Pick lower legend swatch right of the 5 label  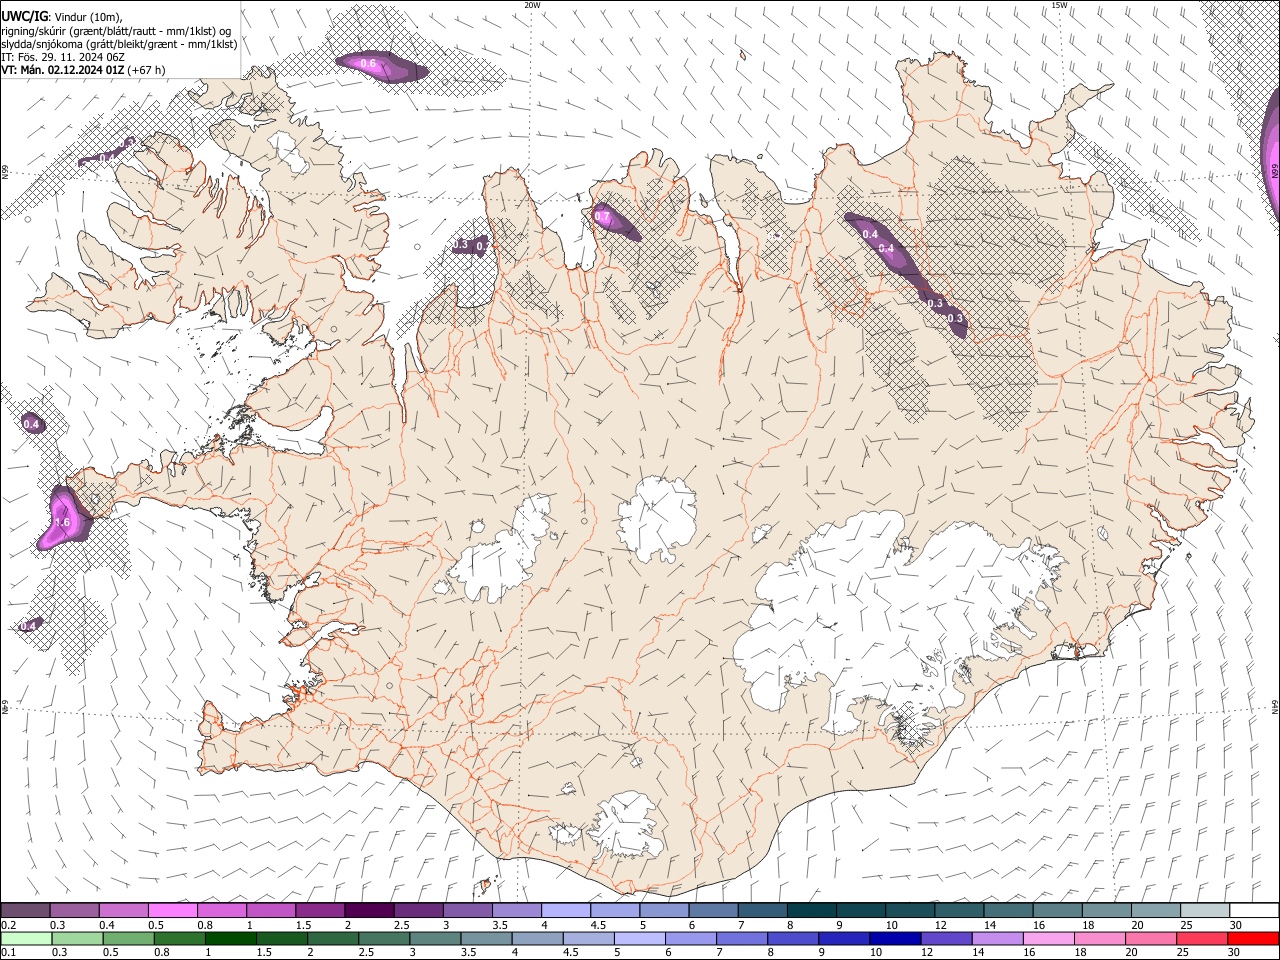[x=639, y=939]
